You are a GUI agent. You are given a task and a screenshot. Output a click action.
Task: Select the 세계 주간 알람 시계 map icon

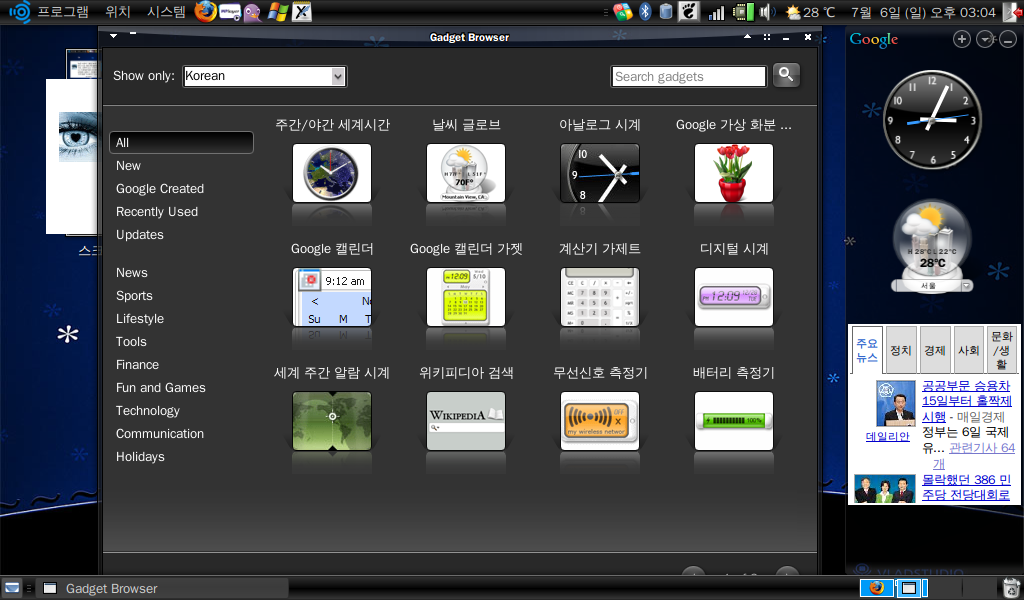[332, 421]
